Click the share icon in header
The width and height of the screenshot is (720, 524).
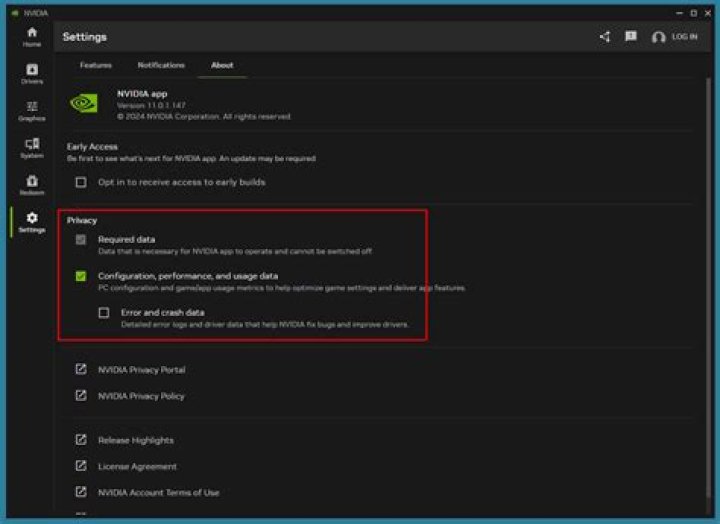click(605, 37)
